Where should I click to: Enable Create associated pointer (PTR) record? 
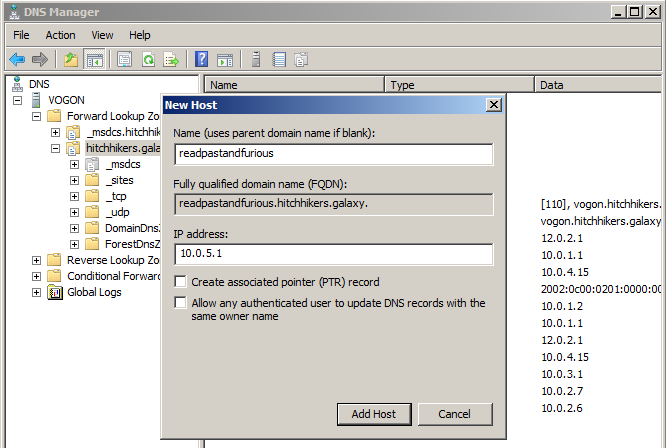click(180, 282)
